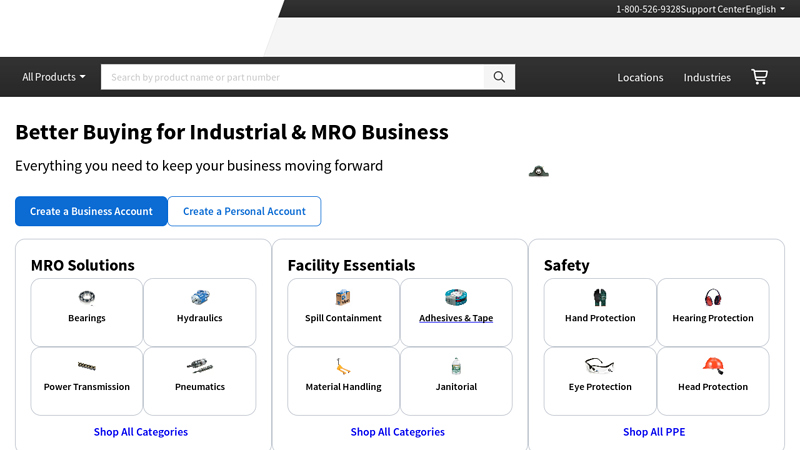Select the Pneumatics category label
800x450 pixels.
[199, 387]
